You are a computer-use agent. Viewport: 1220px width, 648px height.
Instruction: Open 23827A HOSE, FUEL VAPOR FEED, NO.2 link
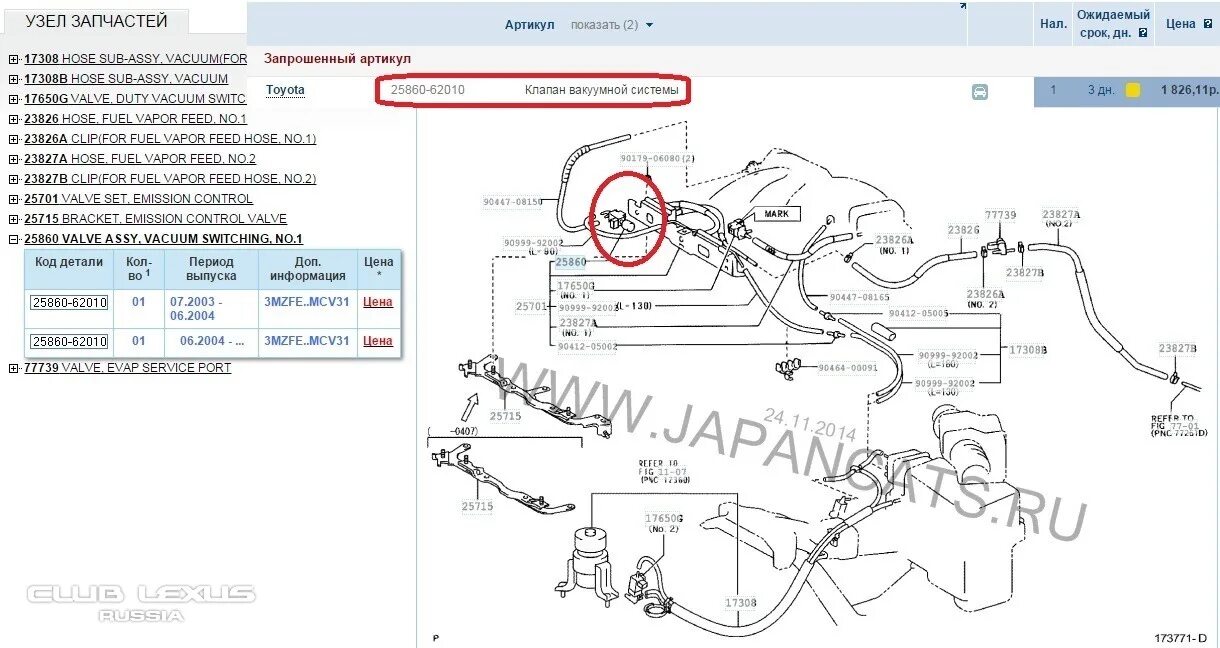[x=140, y=159]
